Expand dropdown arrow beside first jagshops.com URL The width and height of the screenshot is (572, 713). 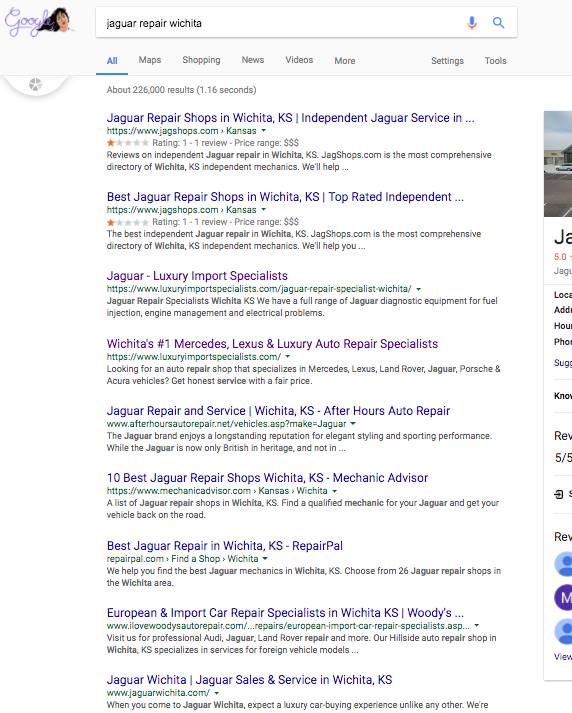tap(263, 131)
